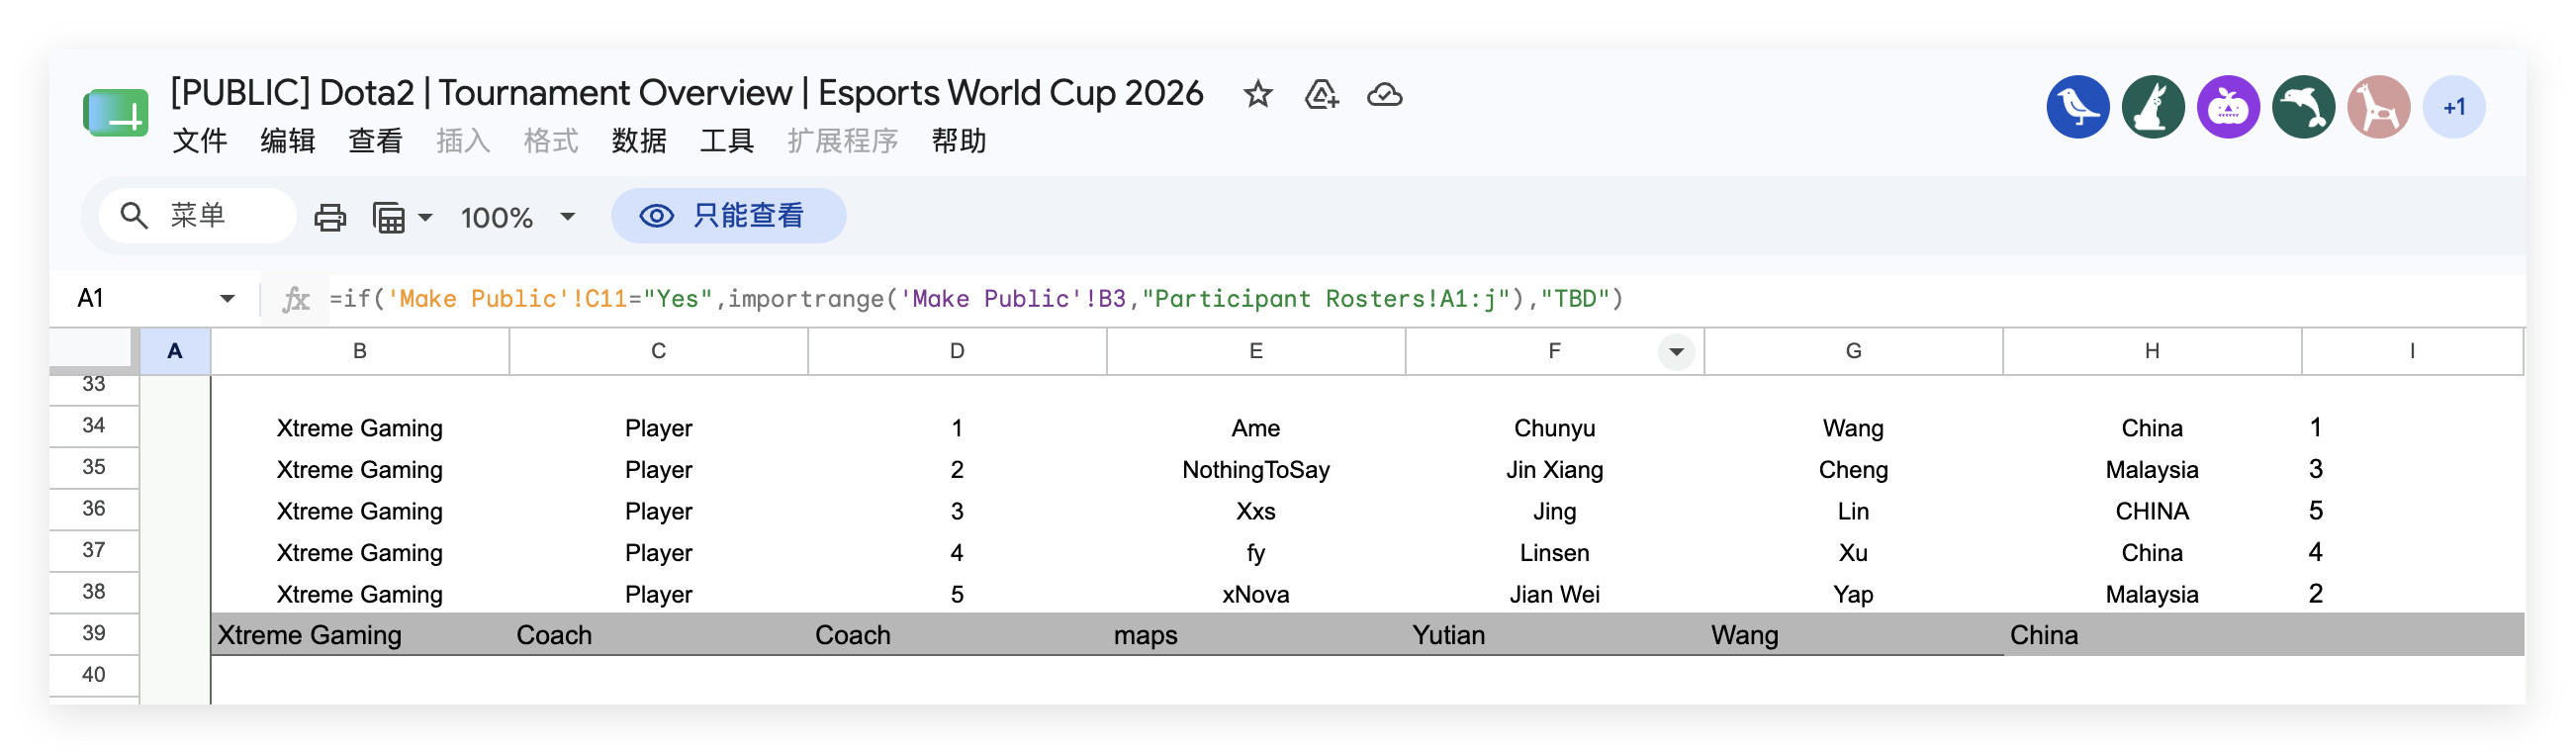Image resolution: width=2576 pixels, height=754 pixels.
Task: Open the blue bird collaborator avatar
Action: (2077, 107)
